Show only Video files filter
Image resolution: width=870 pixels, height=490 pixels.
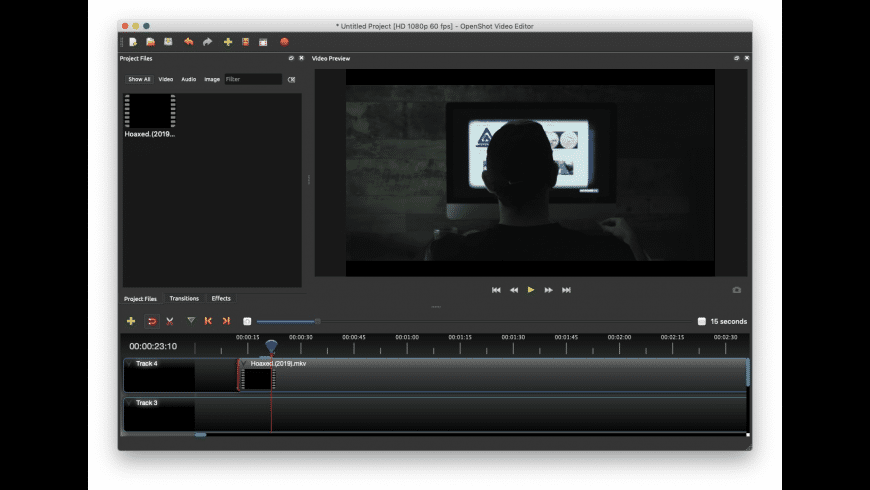point(166,79)
